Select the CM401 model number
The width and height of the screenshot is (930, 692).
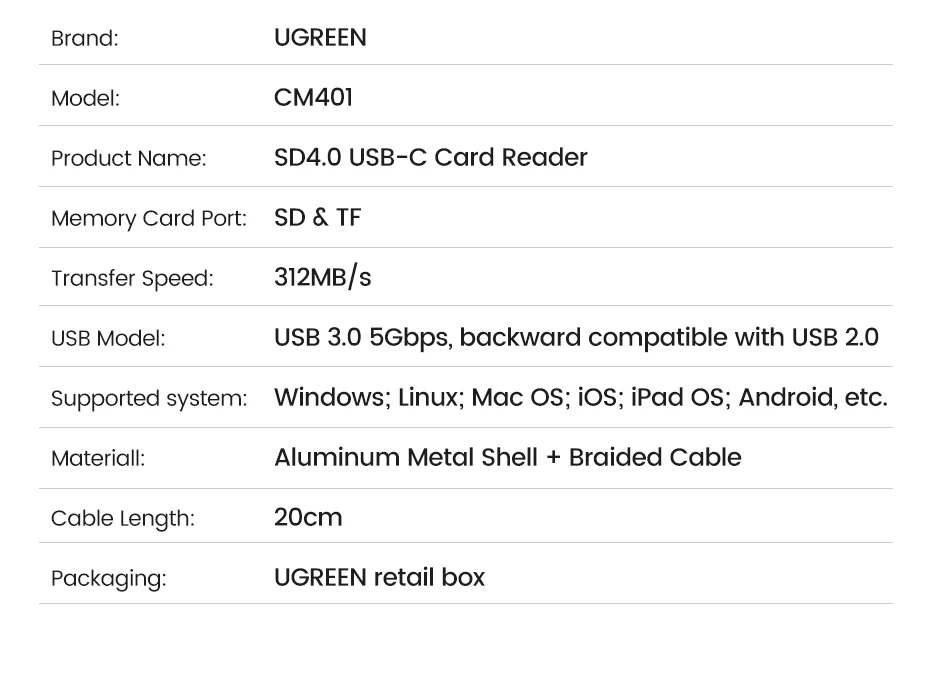(313, 97)
